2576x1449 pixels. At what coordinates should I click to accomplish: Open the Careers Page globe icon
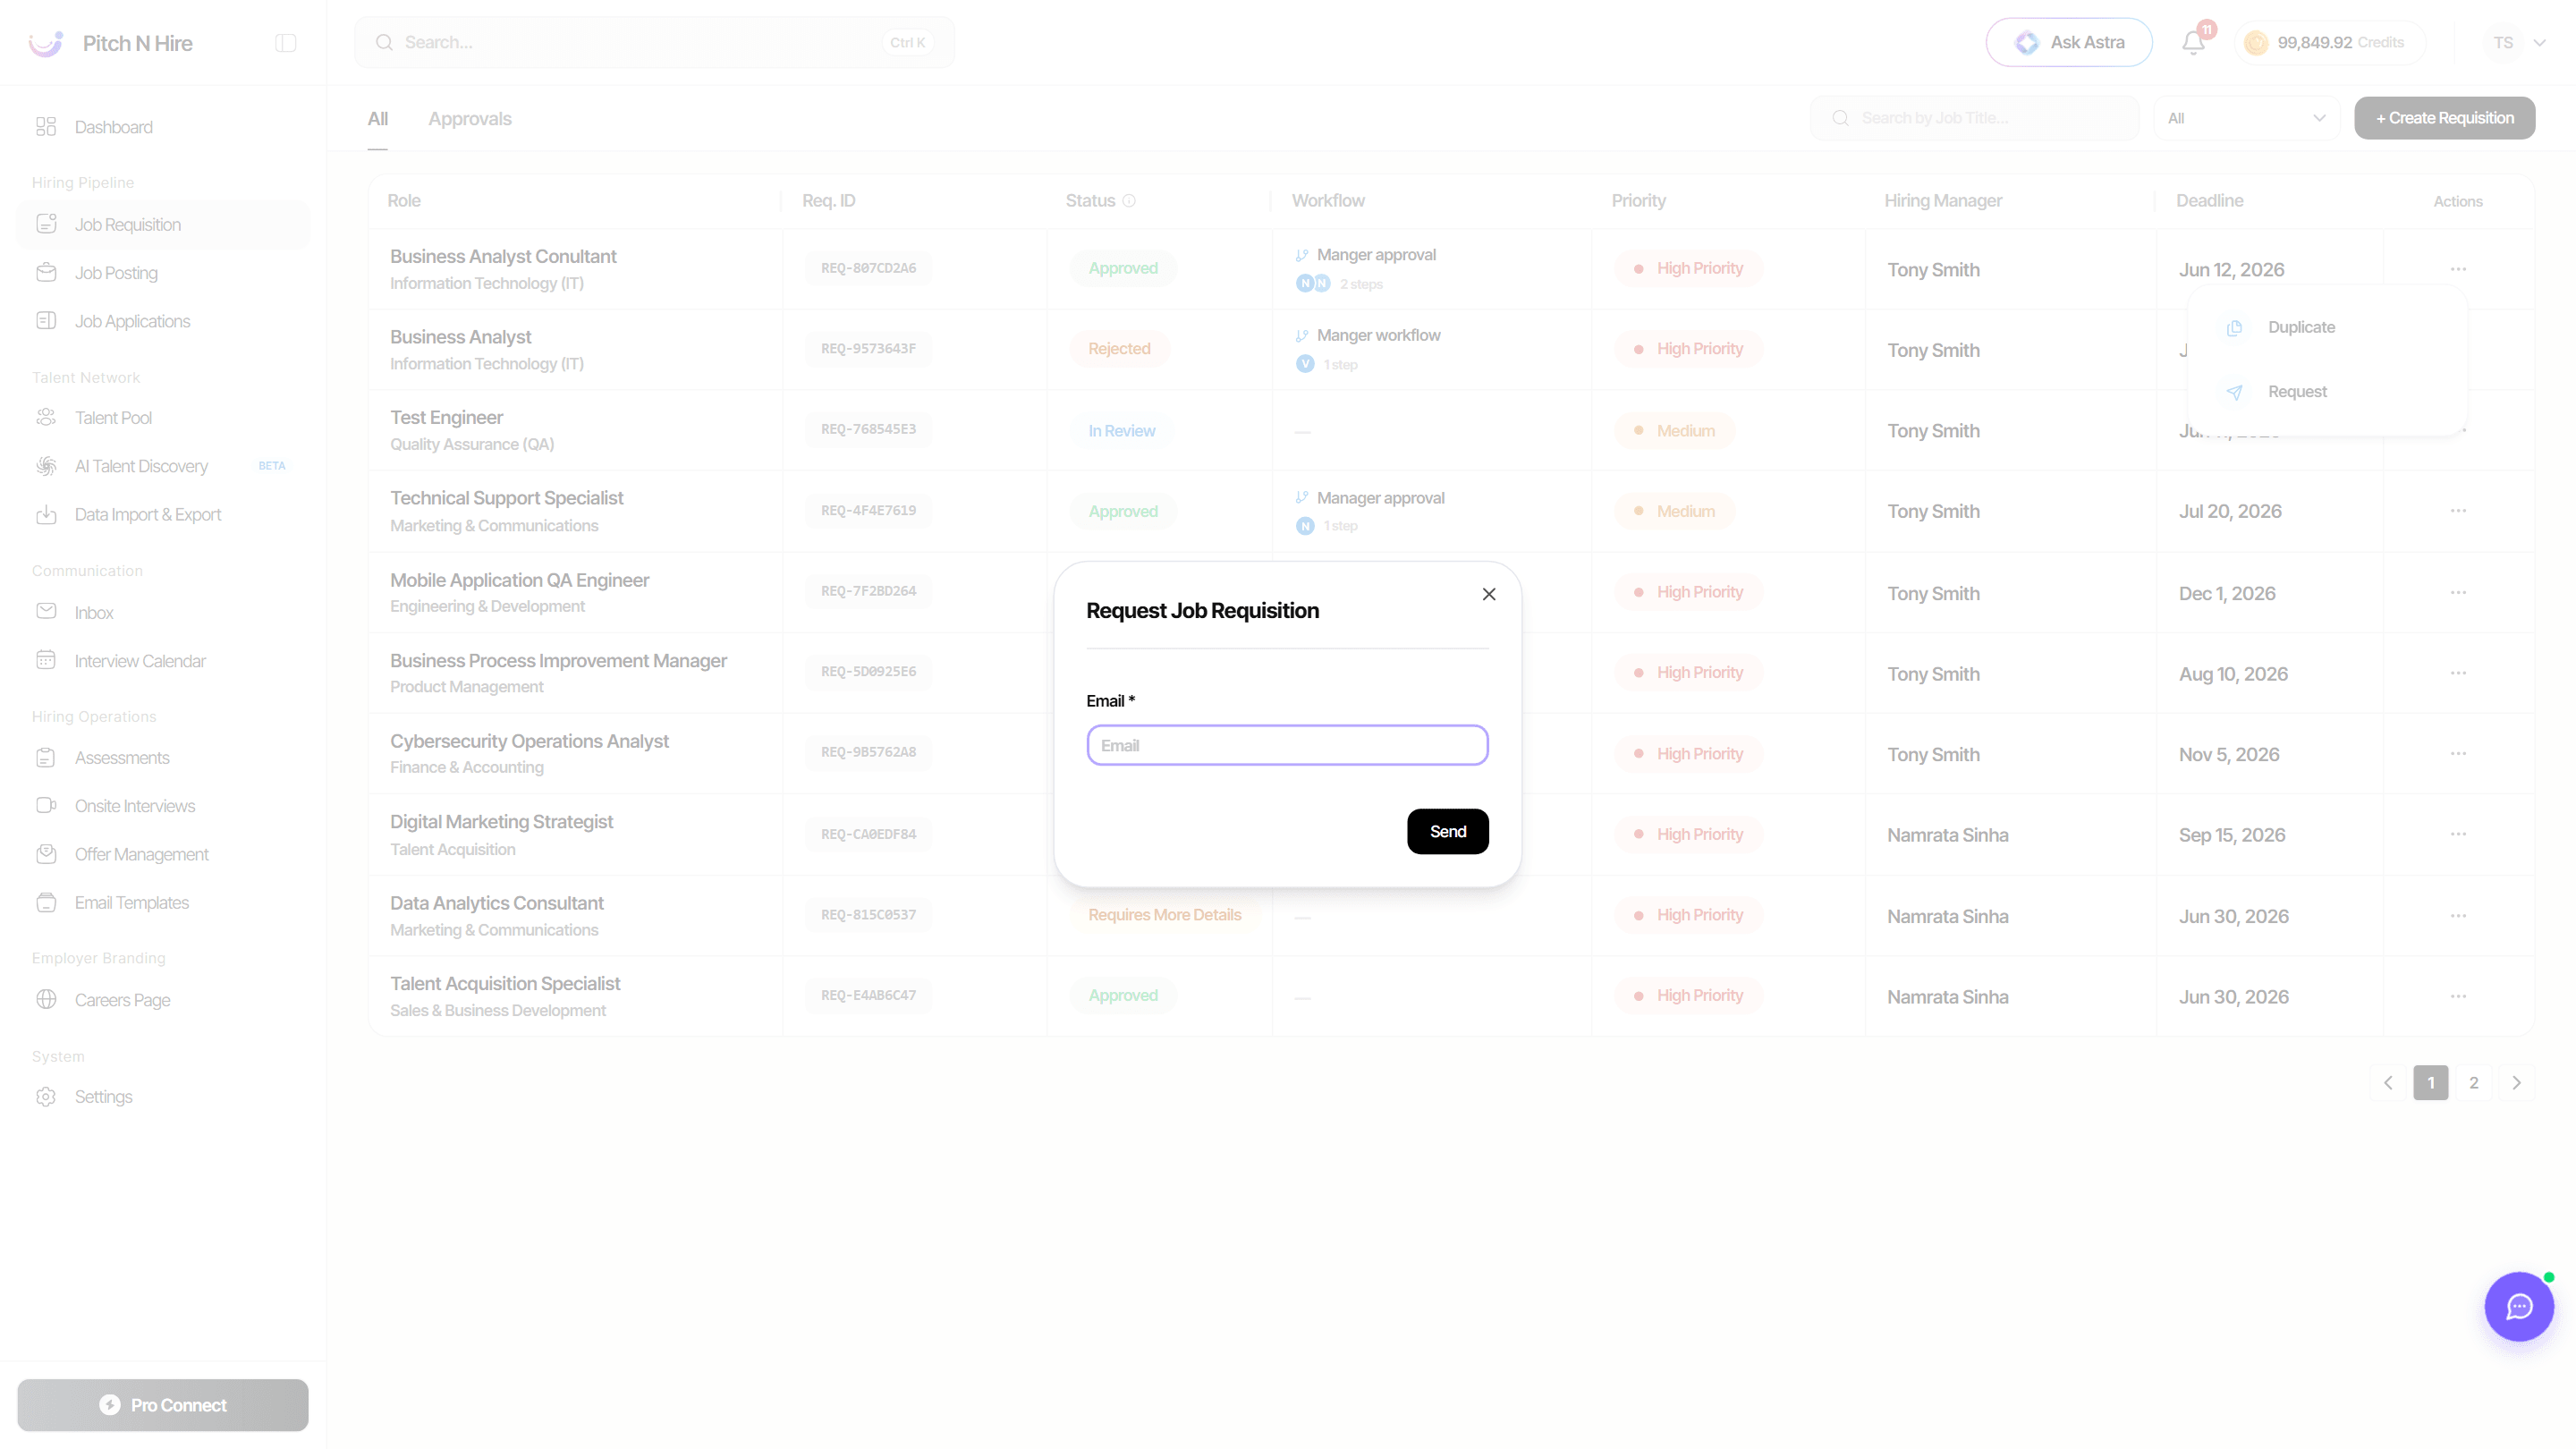(46, 999)
